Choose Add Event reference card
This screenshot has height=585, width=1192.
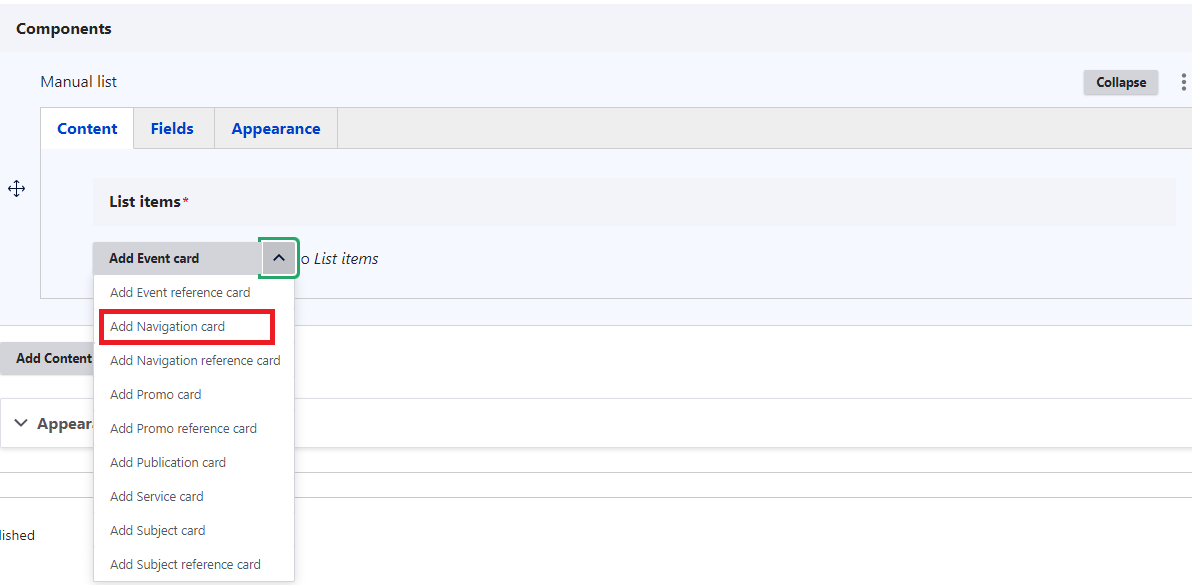point(180,293)
